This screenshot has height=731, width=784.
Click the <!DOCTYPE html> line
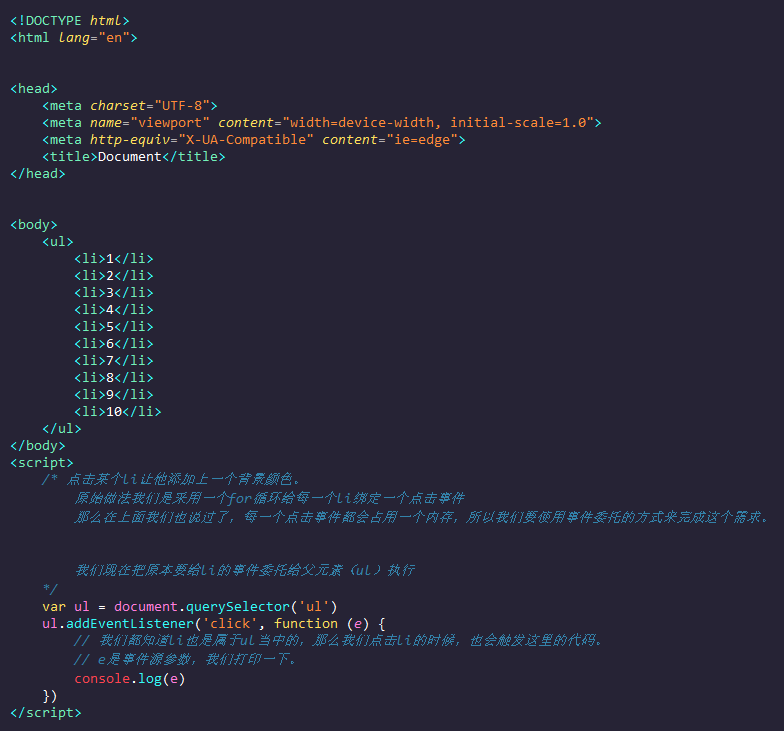[x=70, y=20]
